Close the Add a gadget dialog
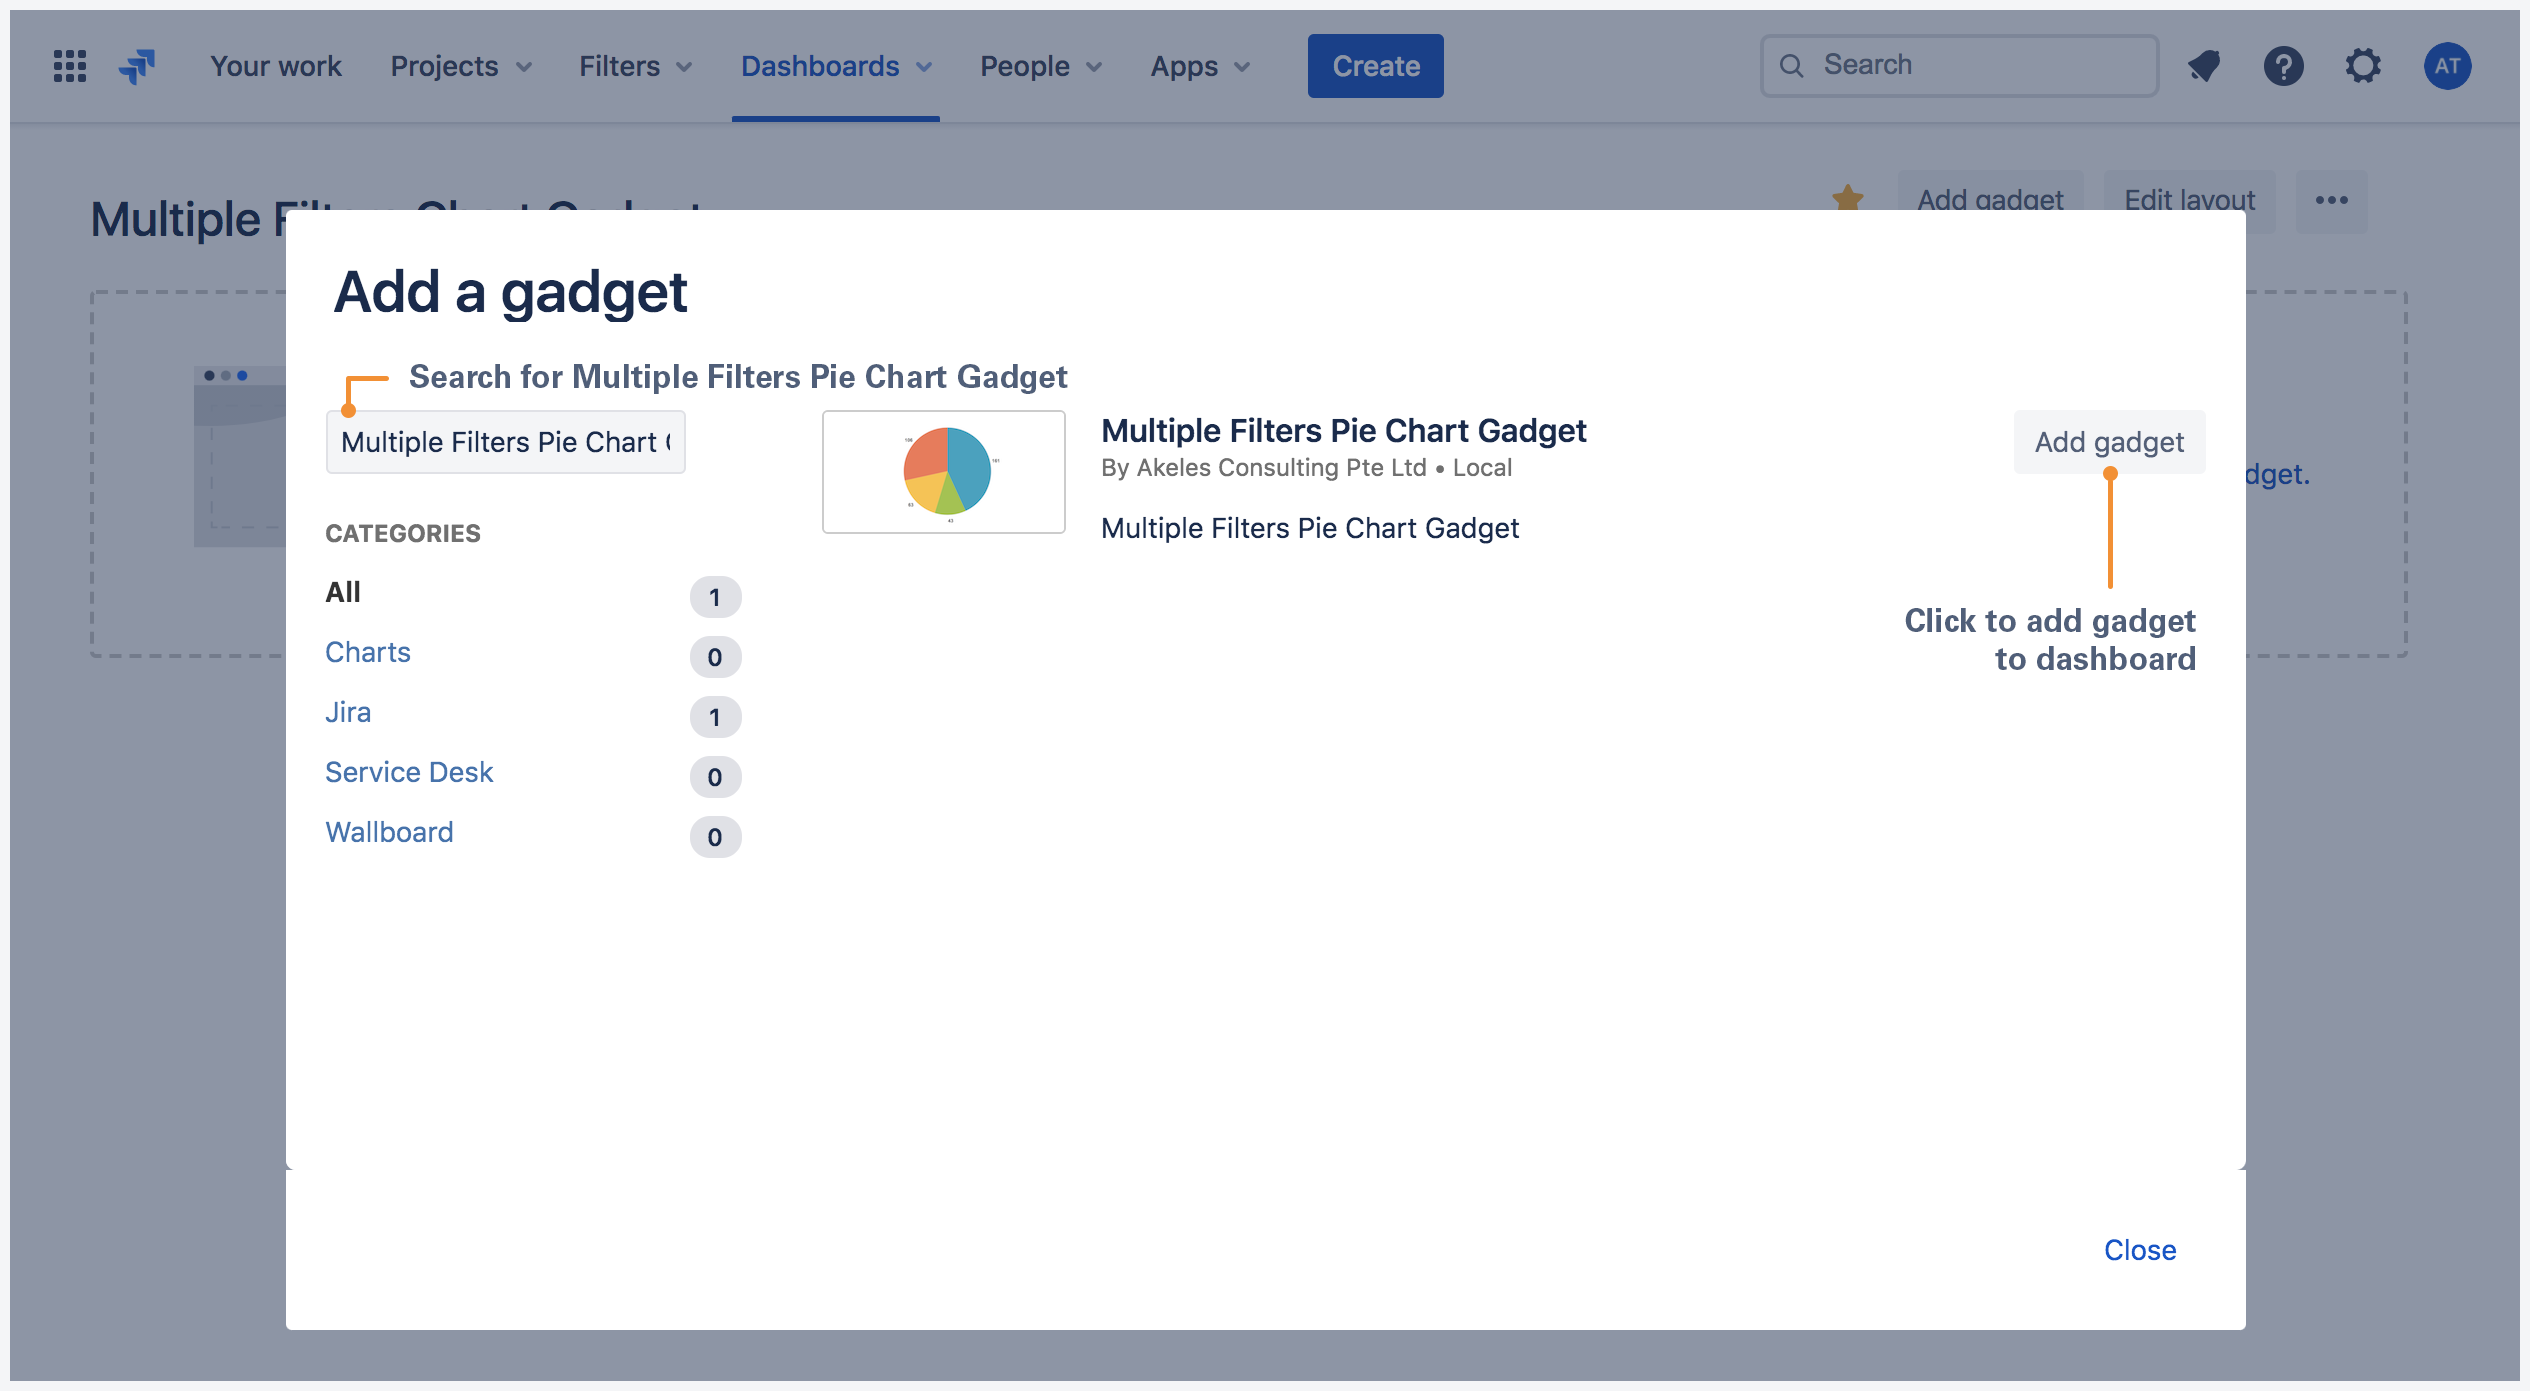The width and height of the screenshot is (2530, 1391). tap(2140, 1249)
